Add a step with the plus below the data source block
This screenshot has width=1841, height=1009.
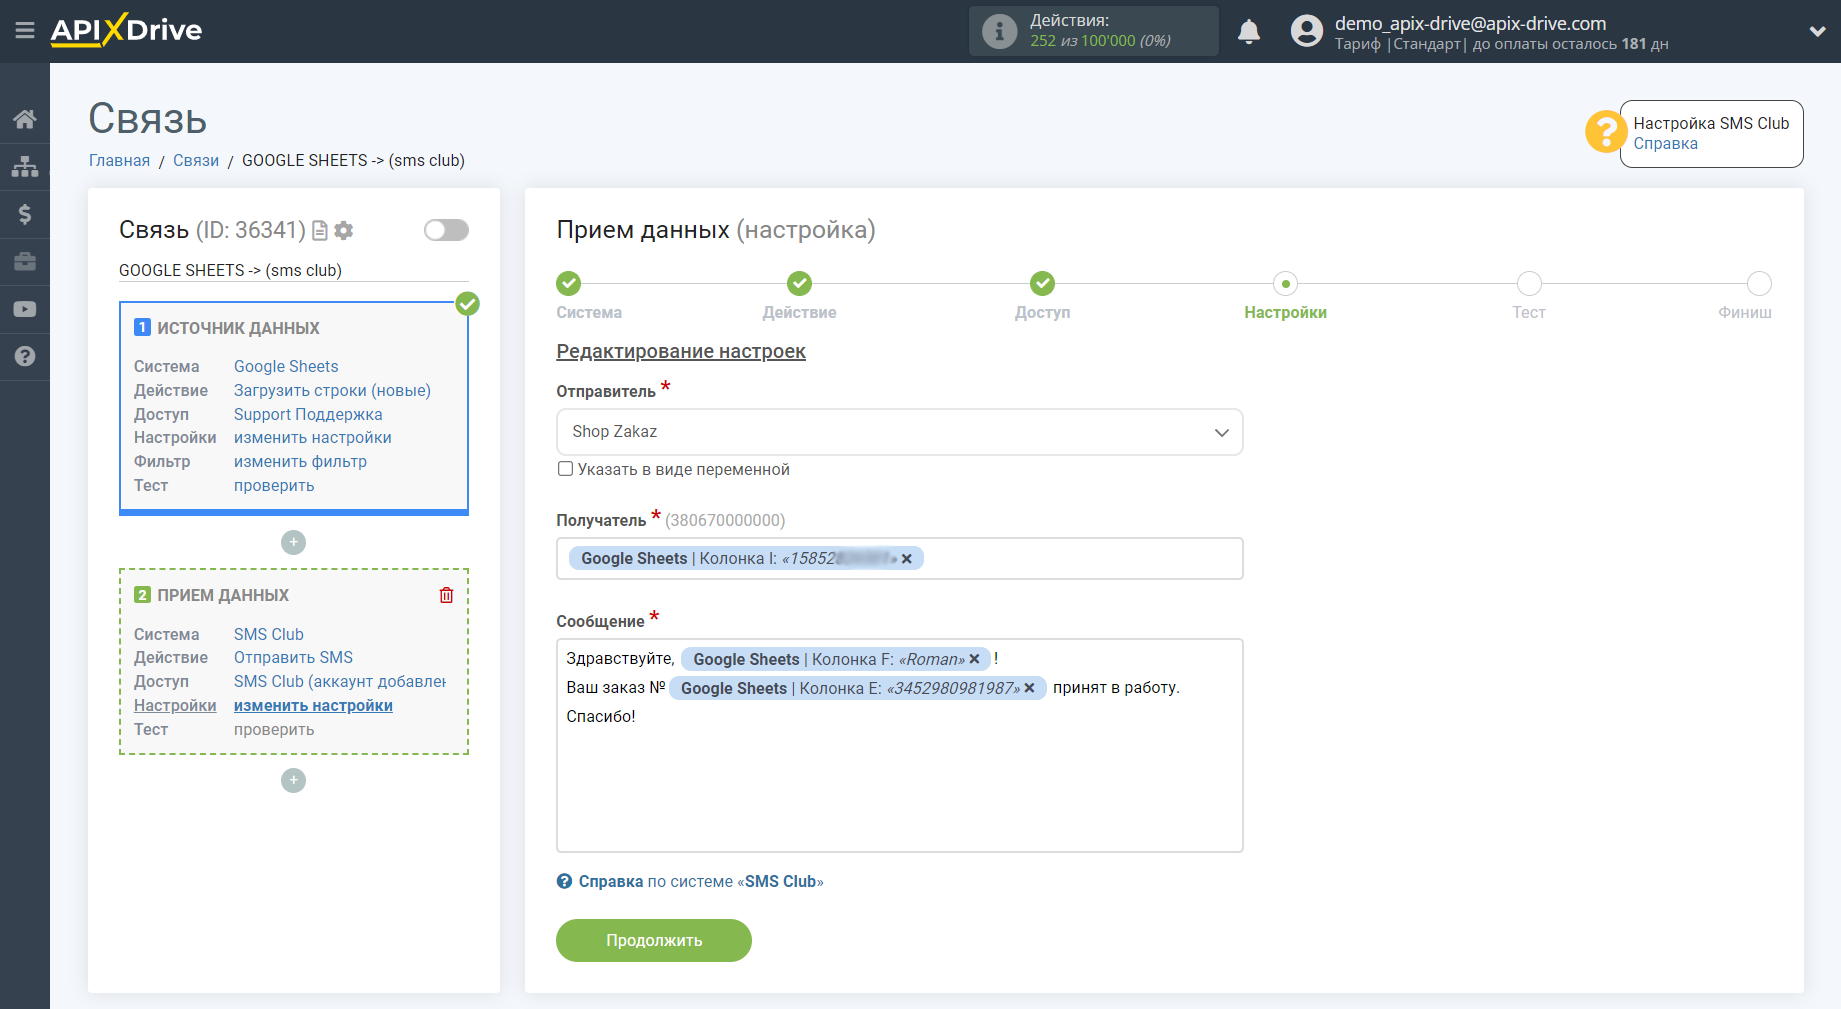tap(293, 542)
